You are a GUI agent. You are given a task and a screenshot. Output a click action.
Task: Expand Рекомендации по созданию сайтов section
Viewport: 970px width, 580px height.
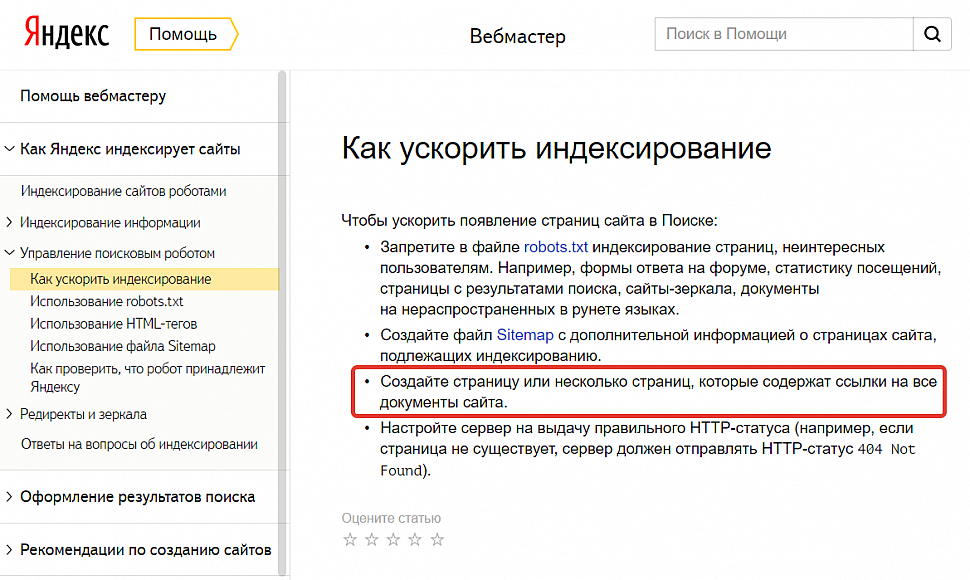tap(10, 550)
